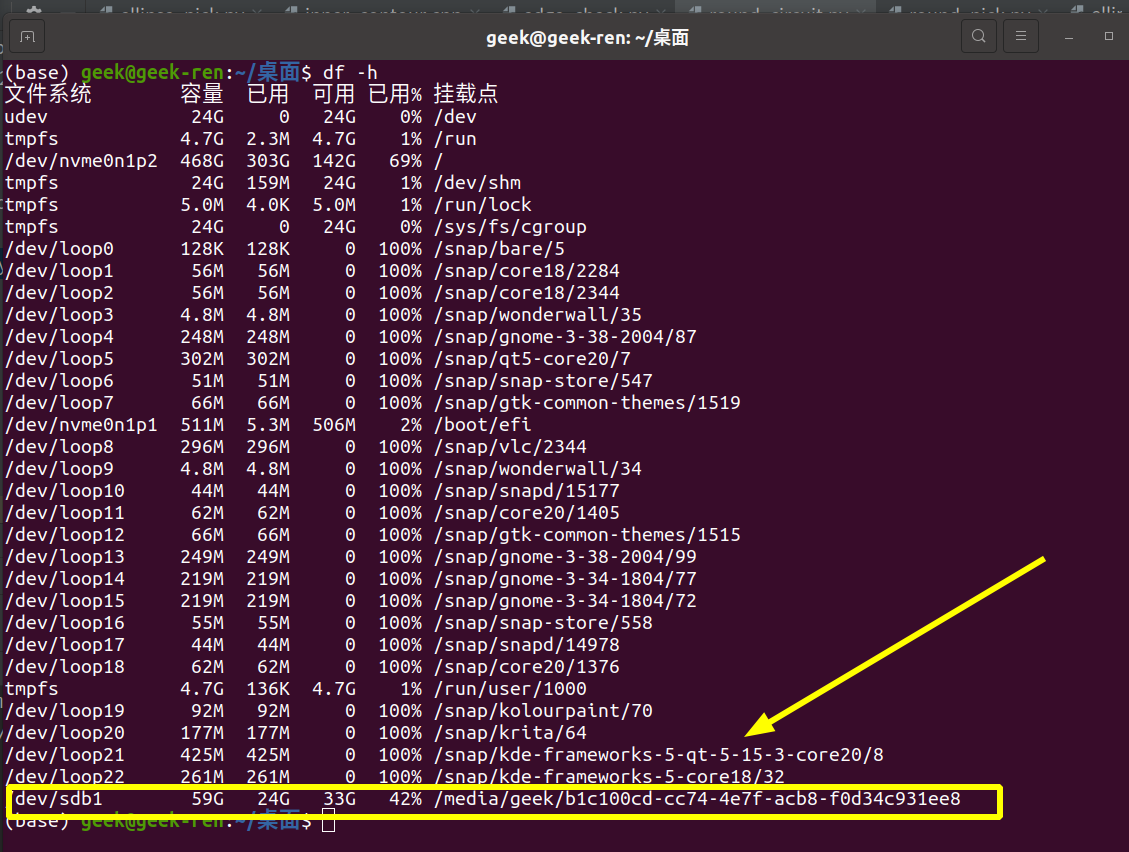Click the 42% usage value
This screenshot has height=852, width=1129.
click(406, 799)
